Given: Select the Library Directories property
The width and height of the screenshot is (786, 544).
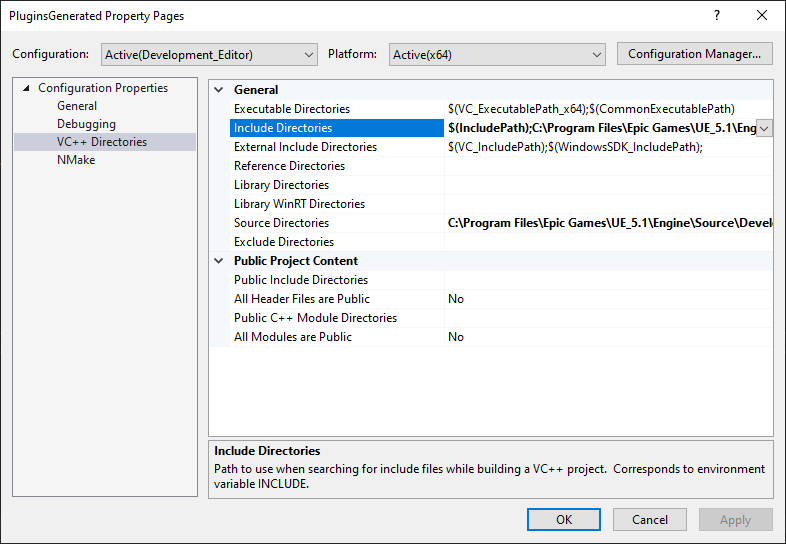Looking at the screenshot, I should 281,185.
